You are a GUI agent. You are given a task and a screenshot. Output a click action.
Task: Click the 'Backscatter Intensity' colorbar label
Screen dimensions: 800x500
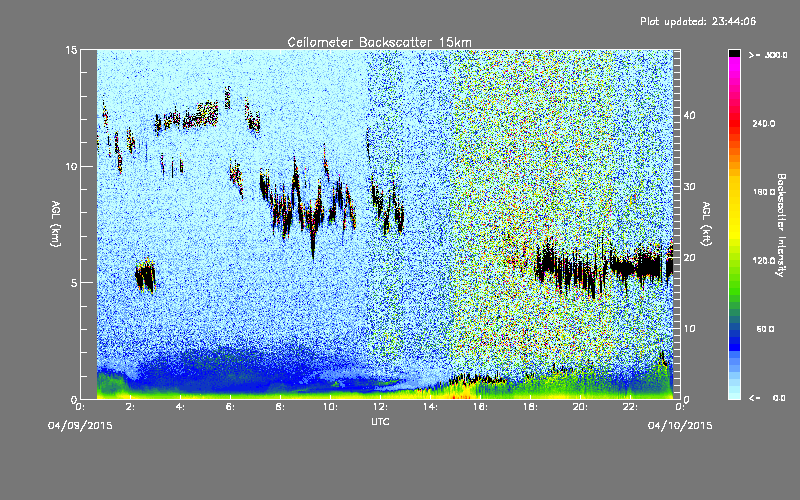(x=781, y=225)
